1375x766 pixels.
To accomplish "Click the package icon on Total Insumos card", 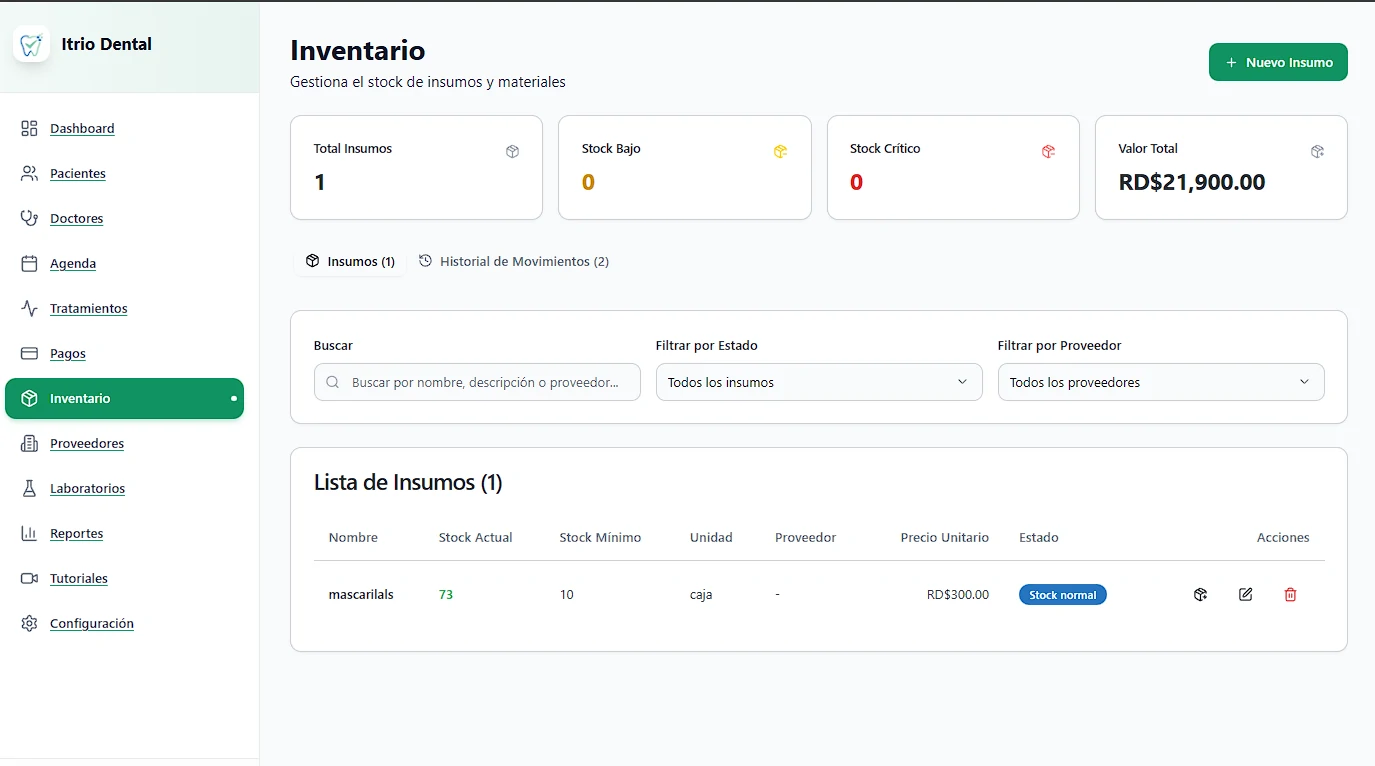I will point(512,151).
